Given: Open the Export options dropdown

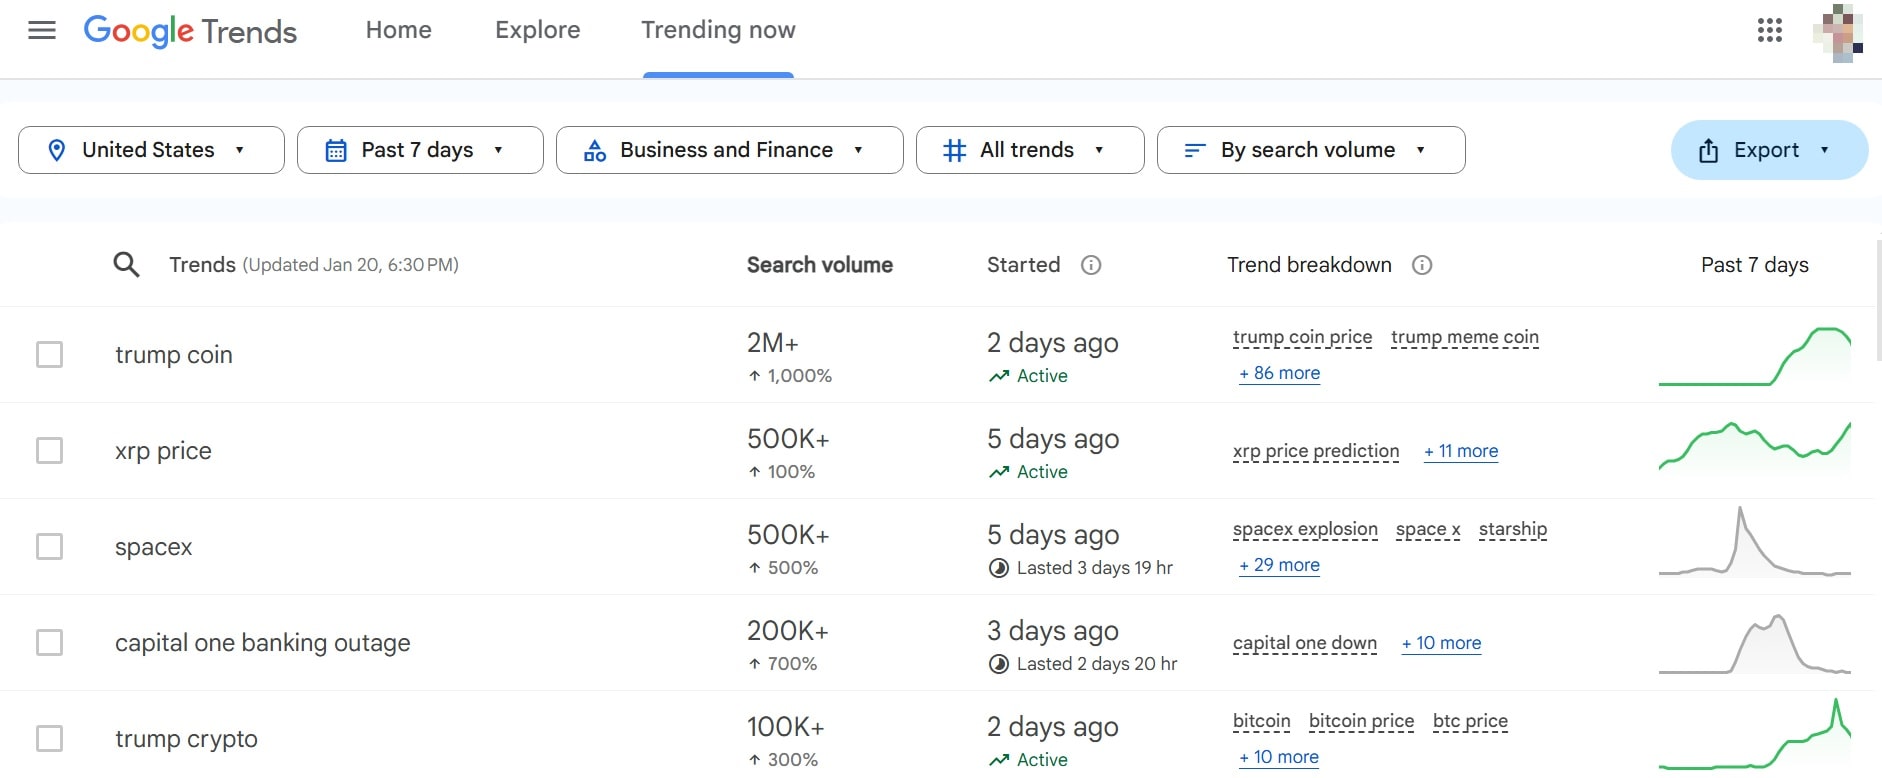Looking at the screenshot, I should click(1769, 150).
